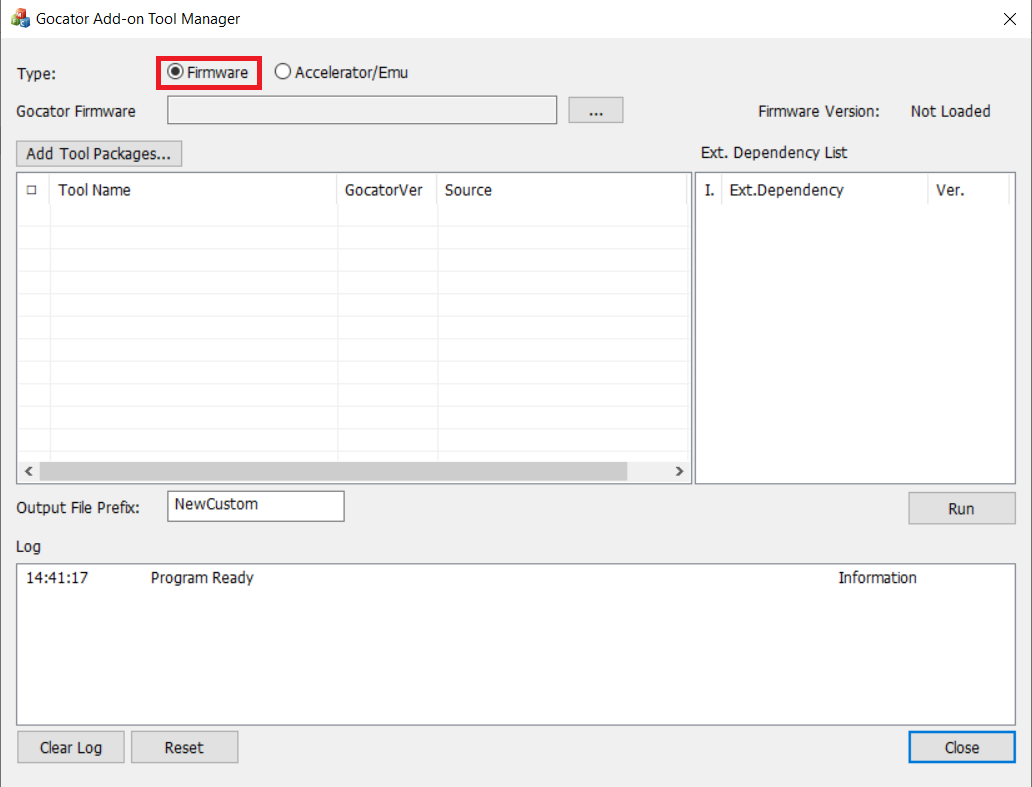Image resolution: width=1032 pixels, height=787 pixels.
Task: Click the 'Program Ready' log entry
Action: point(202,578)
